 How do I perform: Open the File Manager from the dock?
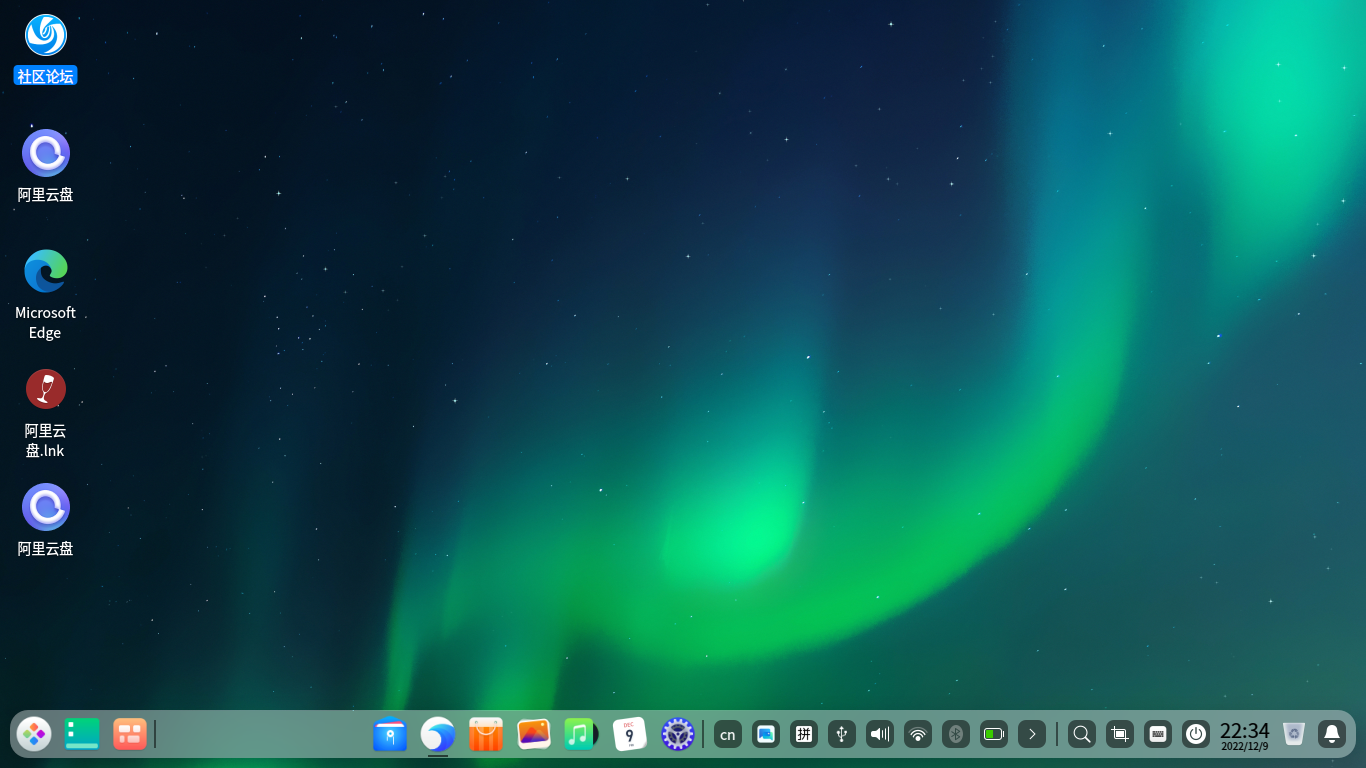(x=390, y=734)
